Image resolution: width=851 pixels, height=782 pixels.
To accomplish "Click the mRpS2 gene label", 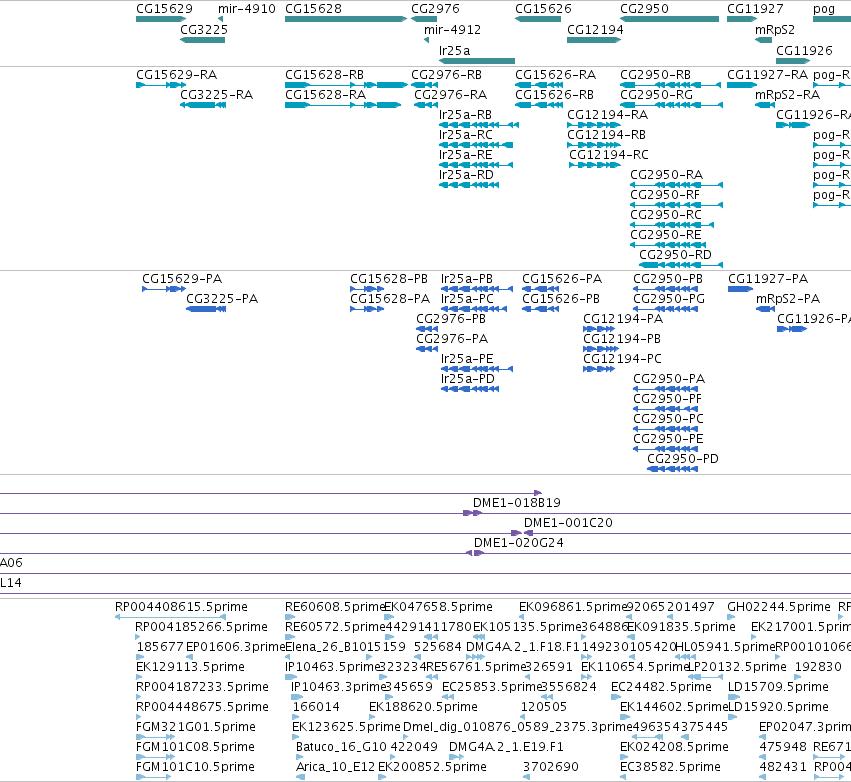I will tap(775, 29).
